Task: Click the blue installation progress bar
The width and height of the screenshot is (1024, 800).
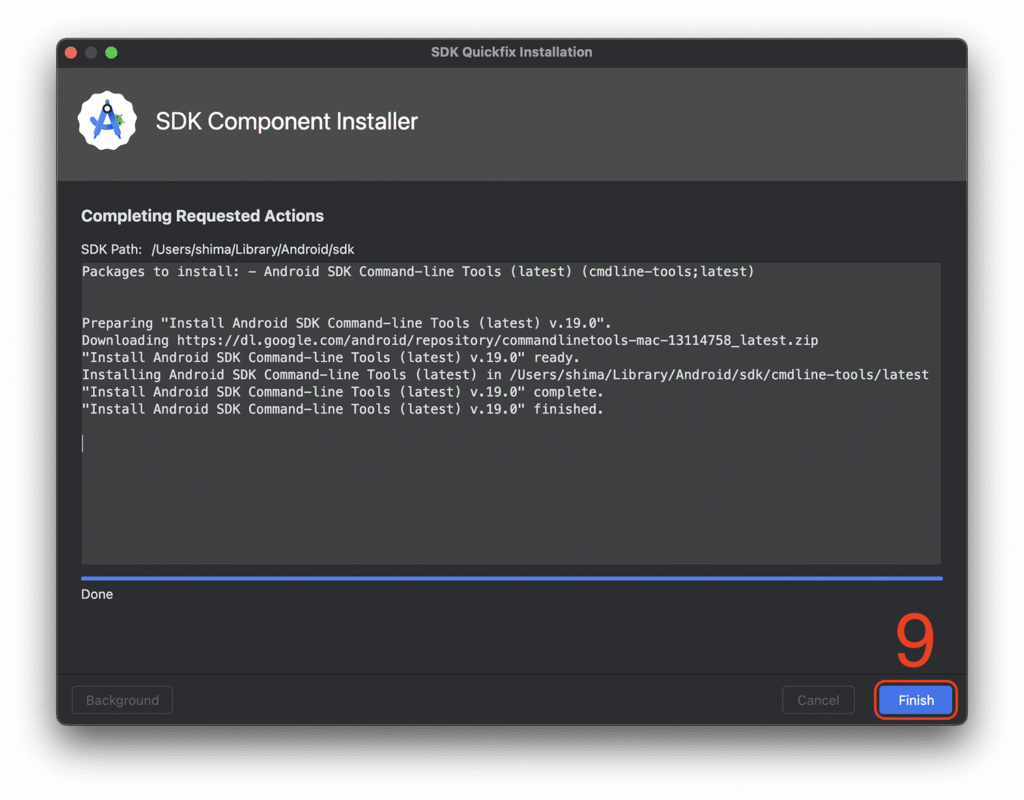Action: pyautogui.click(x=511, y=578)
